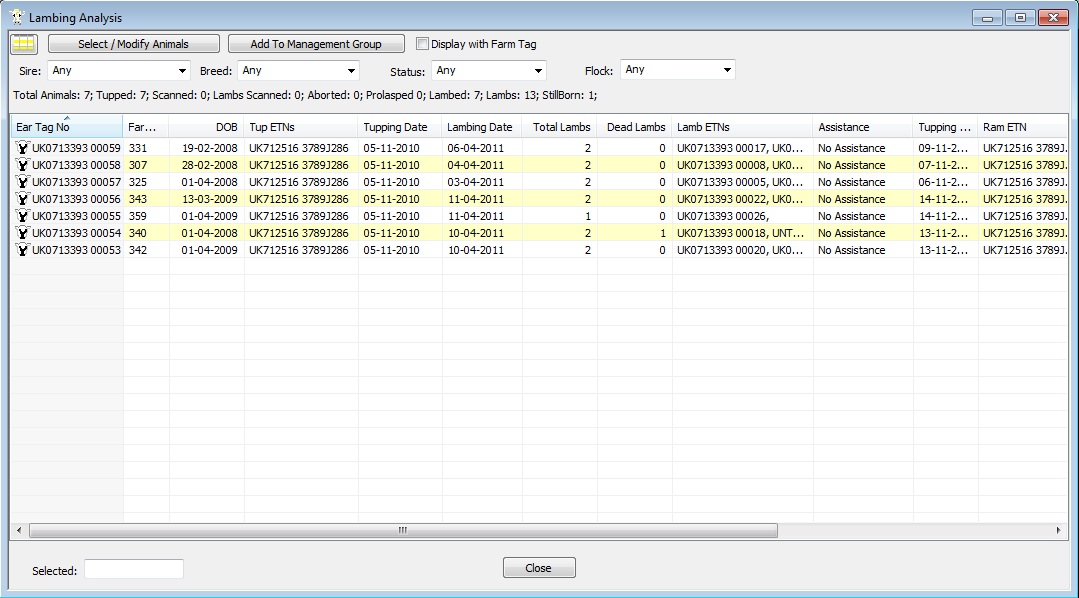Viewport: 1079px width, 598px height.
Task: Sort by Dead Lambs column header
Action: 634,127
